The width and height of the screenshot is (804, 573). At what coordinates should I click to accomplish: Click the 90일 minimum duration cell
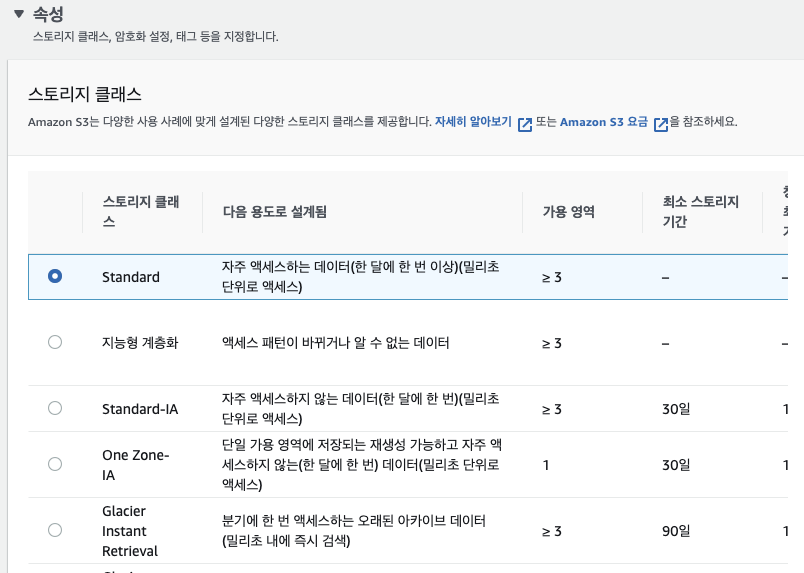click(676, 531)
